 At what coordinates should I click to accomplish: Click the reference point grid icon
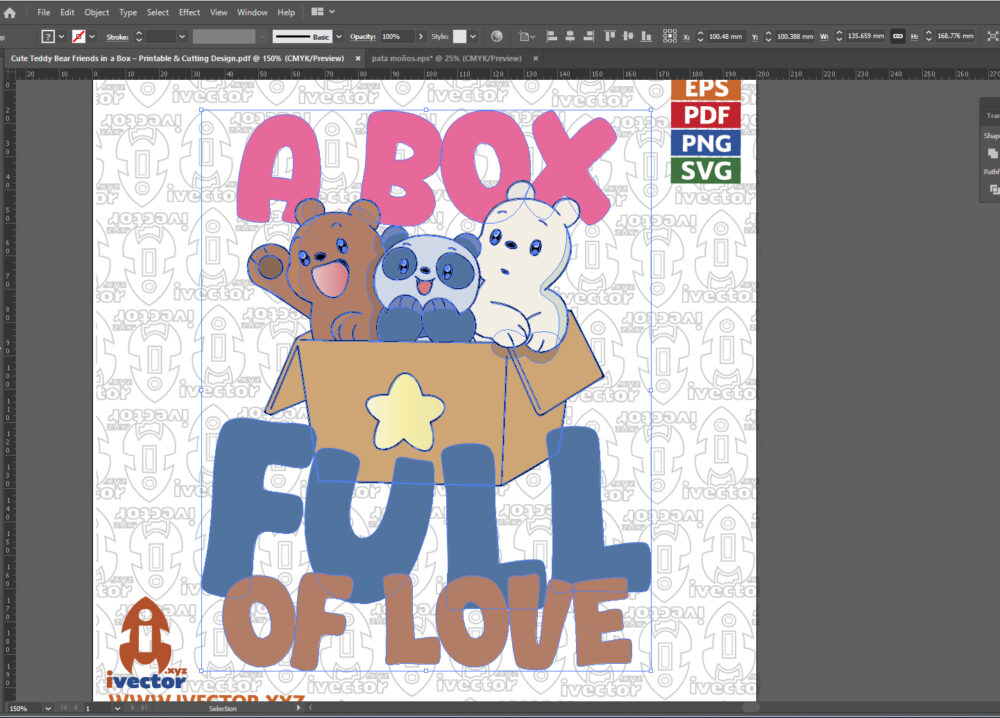[x=669, y=36]
